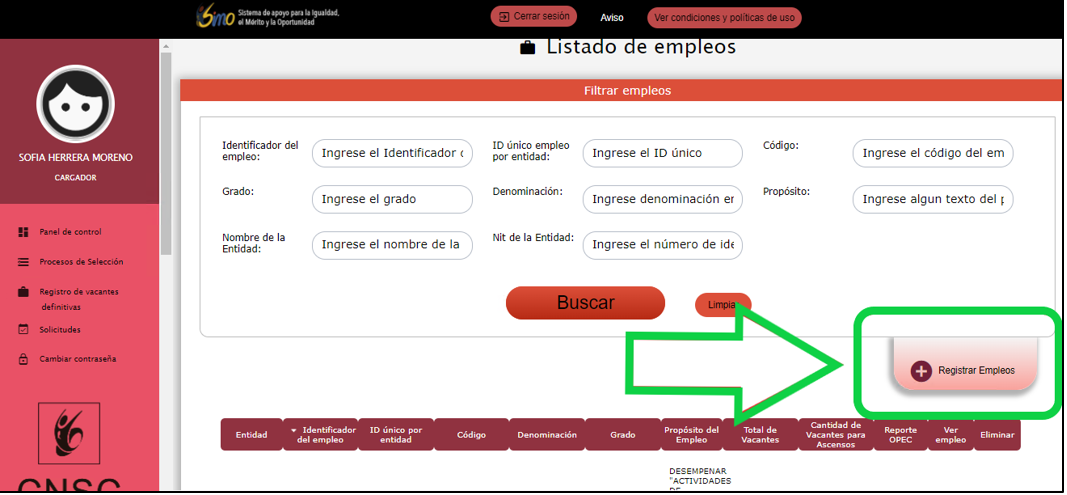Click the Procesos de Selección list icon

(x=23, y=262)
